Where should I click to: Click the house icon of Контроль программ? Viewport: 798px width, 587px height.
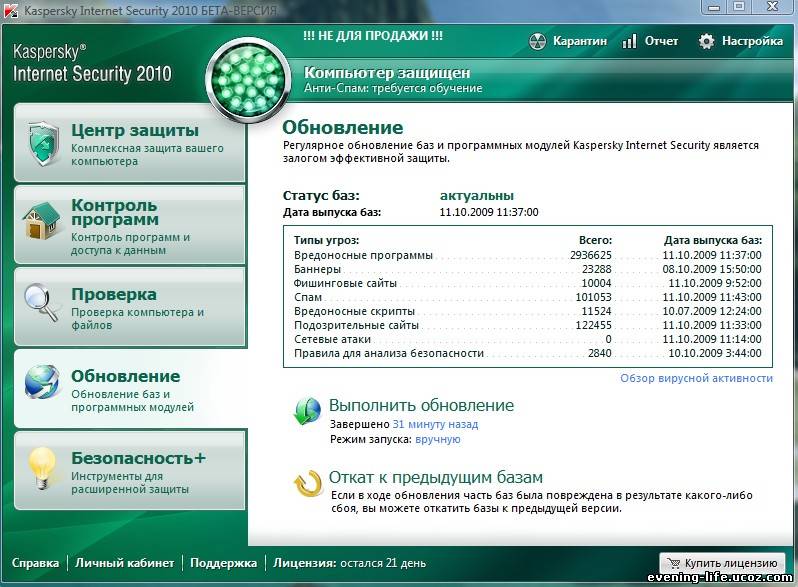tap(42, 220)
